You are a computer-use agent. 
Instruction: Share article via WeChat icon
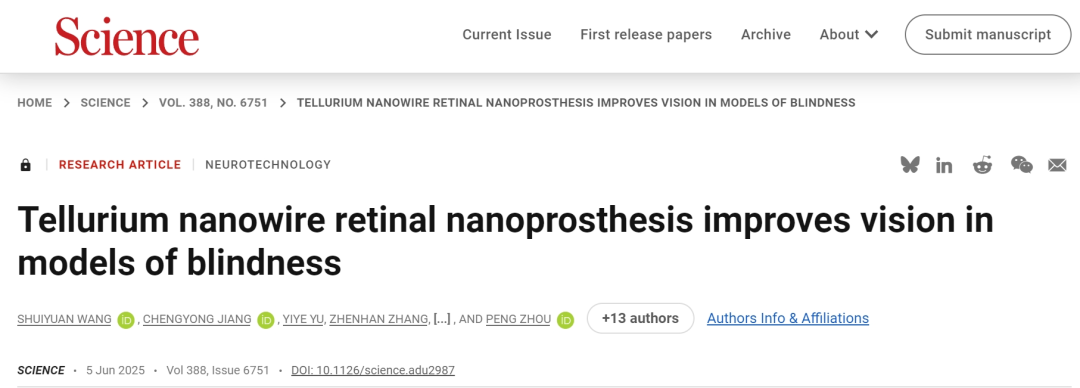tap(1021, 165)
